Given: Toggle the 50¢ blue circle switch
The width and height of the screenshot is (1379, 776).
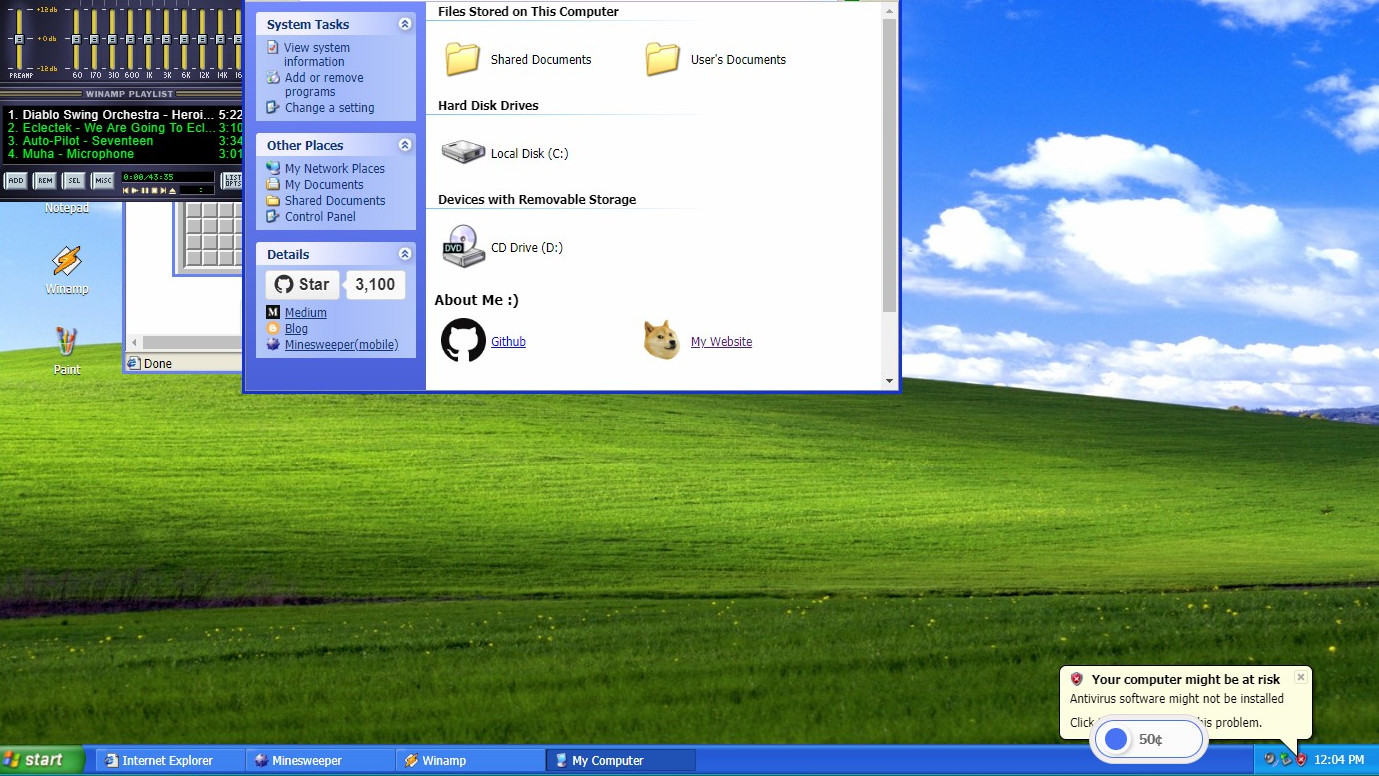Looking at the screenshot, I should tap(1116, 739).
